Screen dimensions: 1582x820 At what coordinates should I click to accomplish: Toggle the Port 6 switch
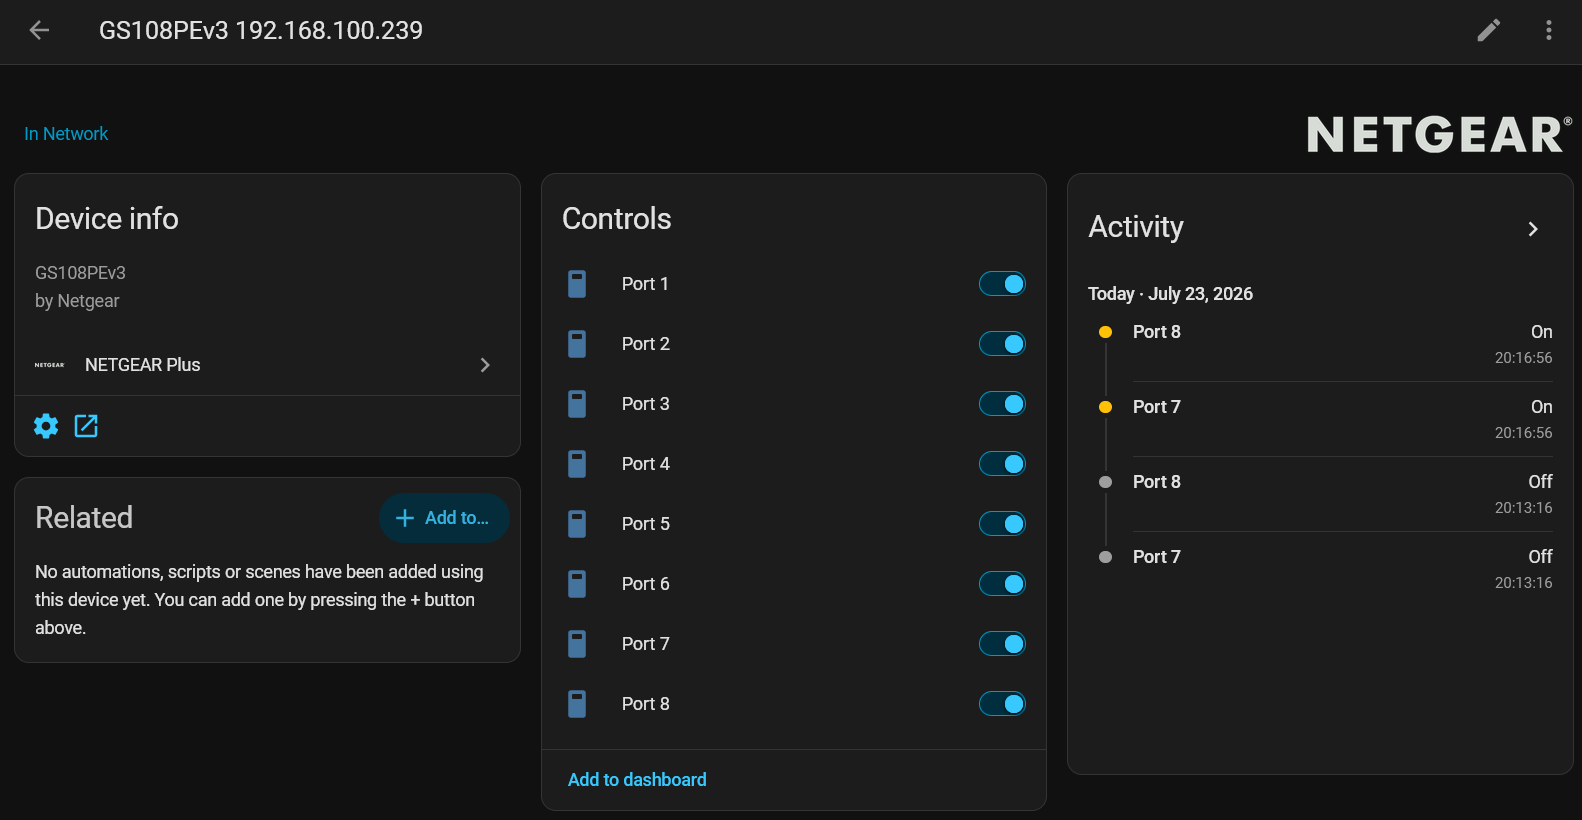1002,584
